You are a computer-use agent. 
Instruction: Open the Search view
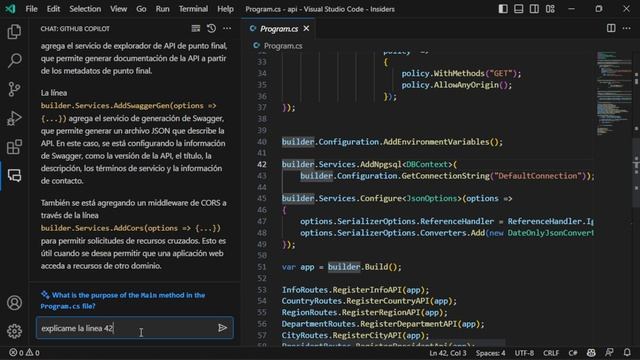point(14,60)
